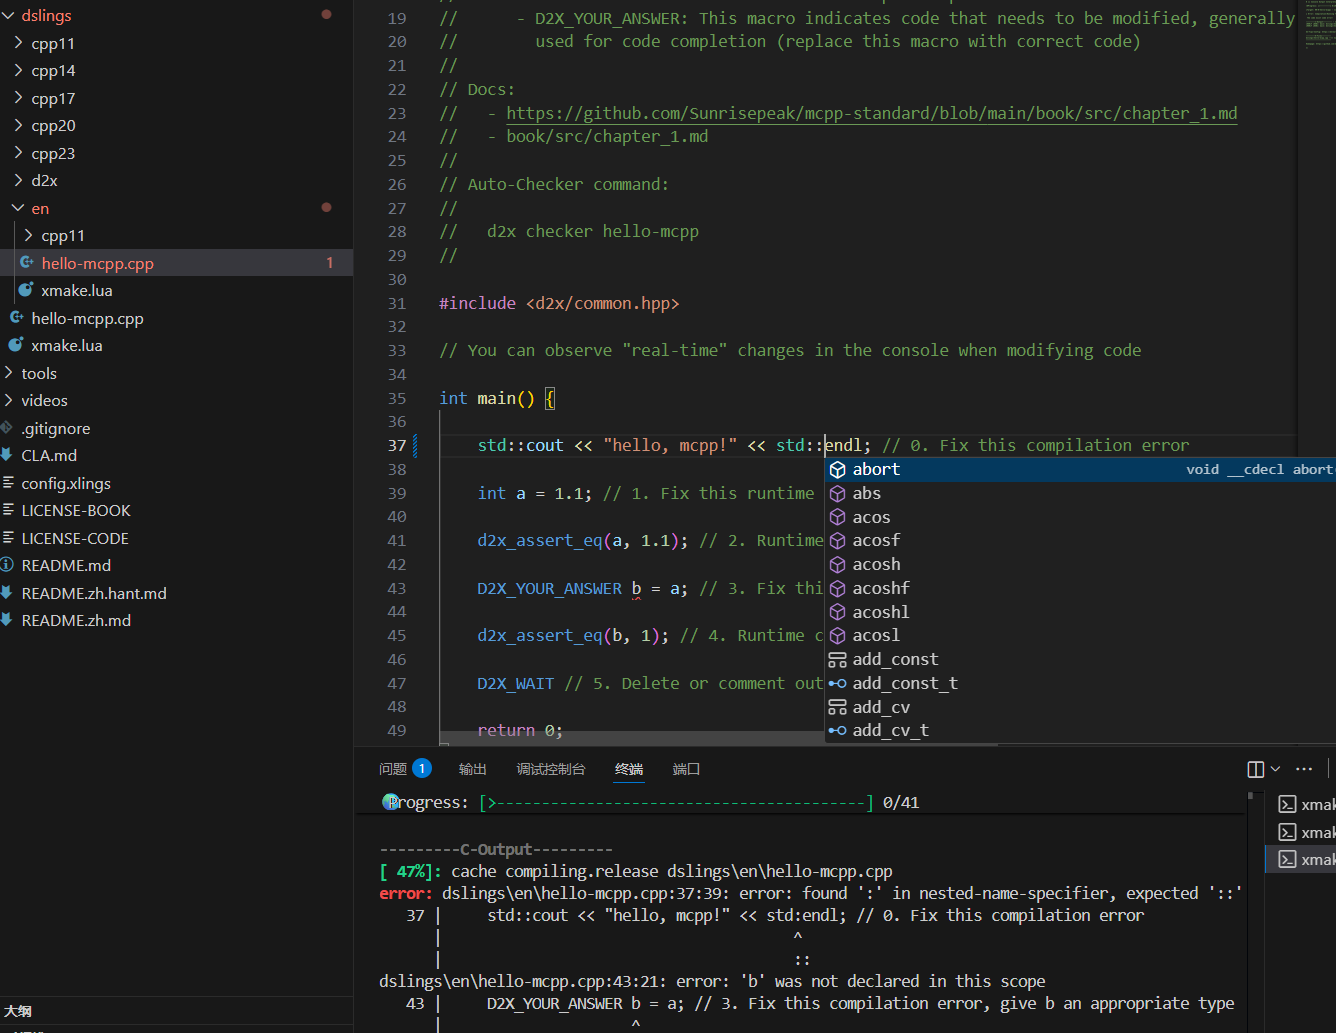This screenshot has width=1336, height=1033.
Task: Open the terminal launch profile dropdown chevron
Action: pos(1275,769)
